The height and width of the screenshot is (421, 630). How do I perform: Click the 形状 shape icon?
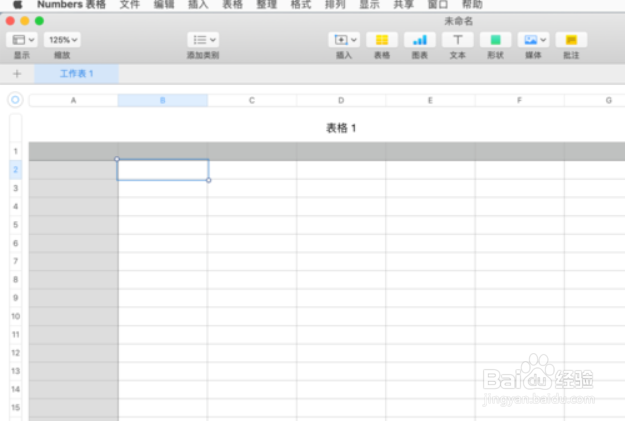point(495,40)
